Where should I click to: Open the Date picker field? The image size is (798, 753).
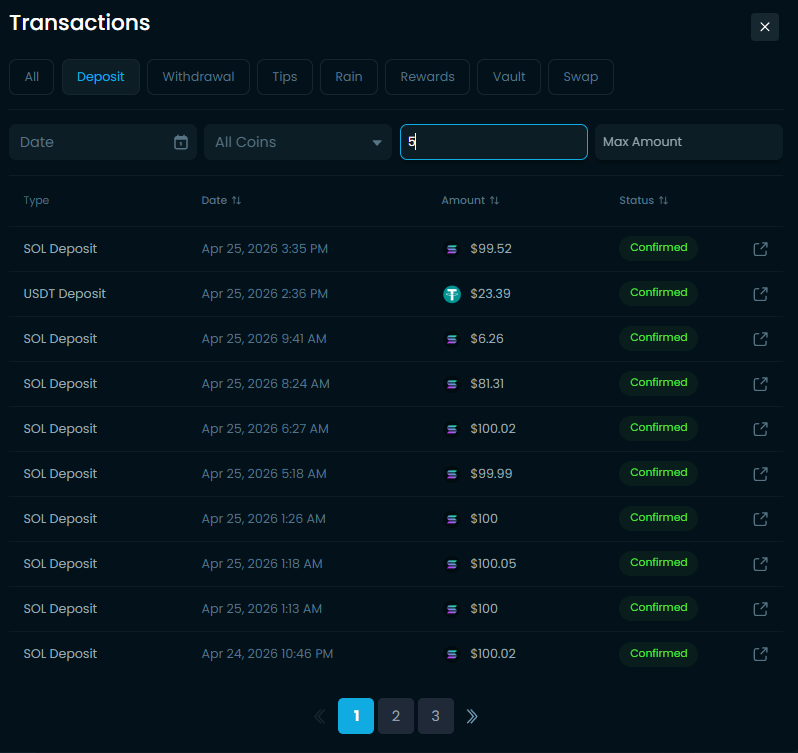point(103,142)
